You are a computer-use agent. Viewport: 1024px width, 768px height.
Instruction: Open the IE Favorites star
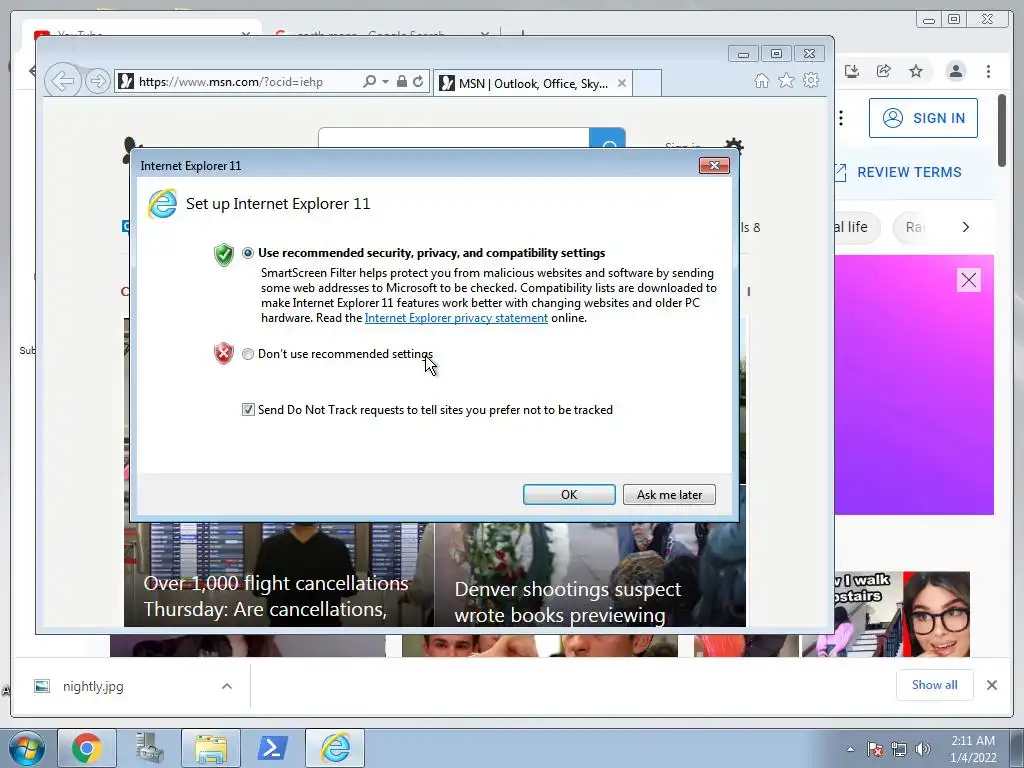coord(786,80)
